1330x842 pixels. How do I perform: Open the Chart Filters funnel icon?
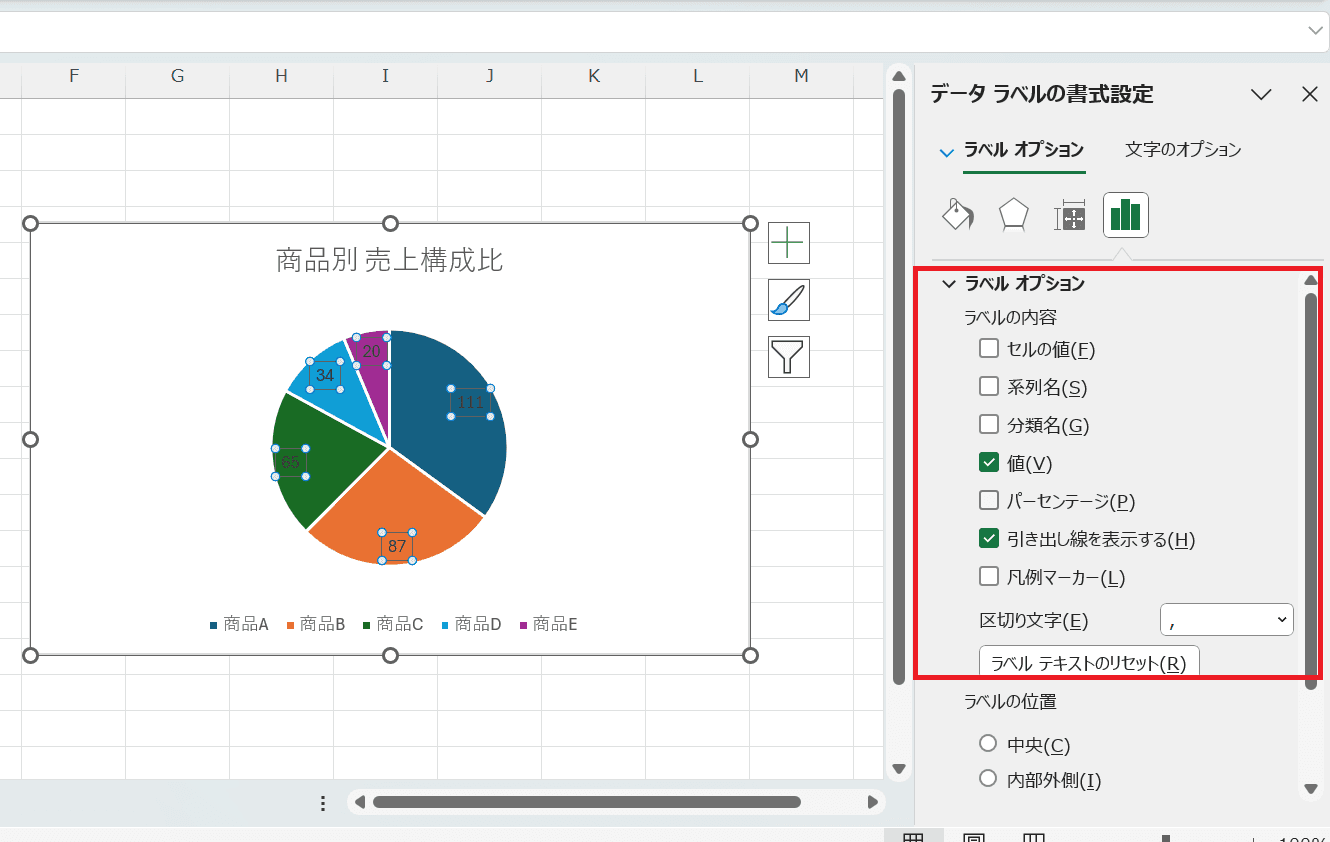[788, 357]
